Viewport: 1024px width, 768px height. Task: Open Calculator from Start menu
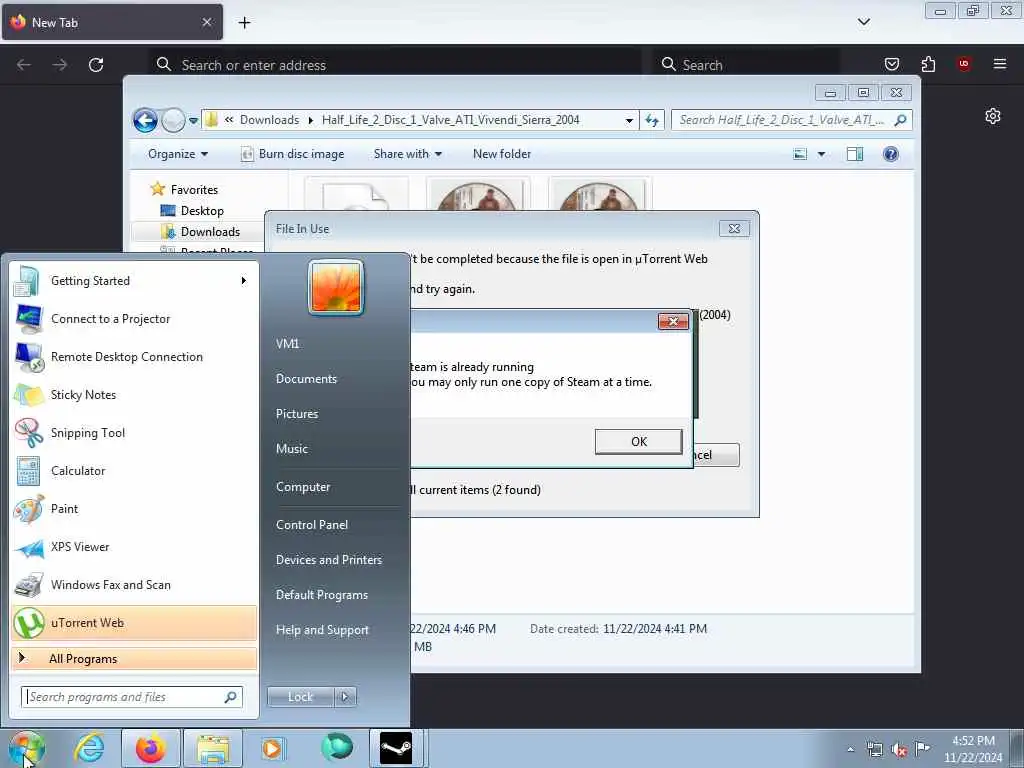(x=134, y=470)
